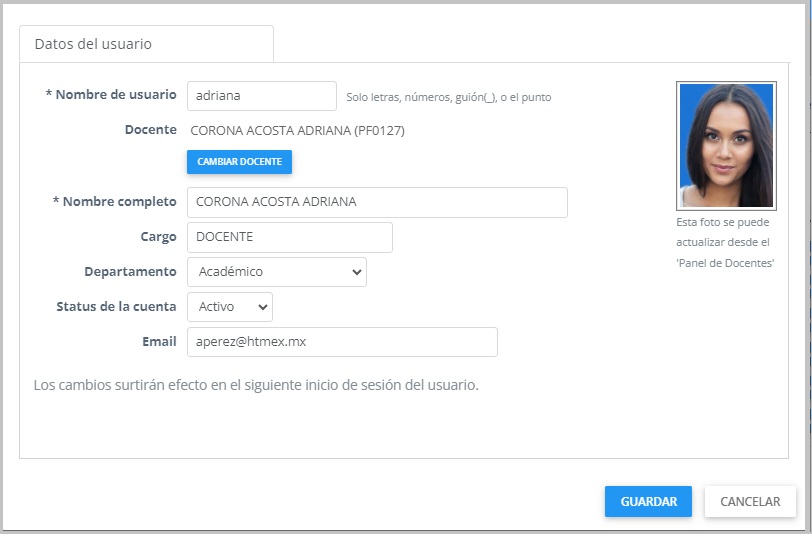Click the 'Panel de Docentes' photo caption
This screenshot has width=812, height=534.
click(725, 262)
